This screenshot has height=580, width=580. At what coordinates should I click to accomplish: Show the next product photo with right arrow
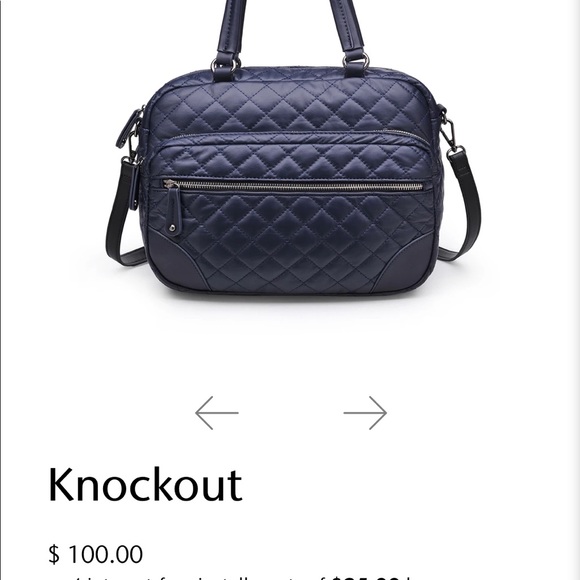365,413
